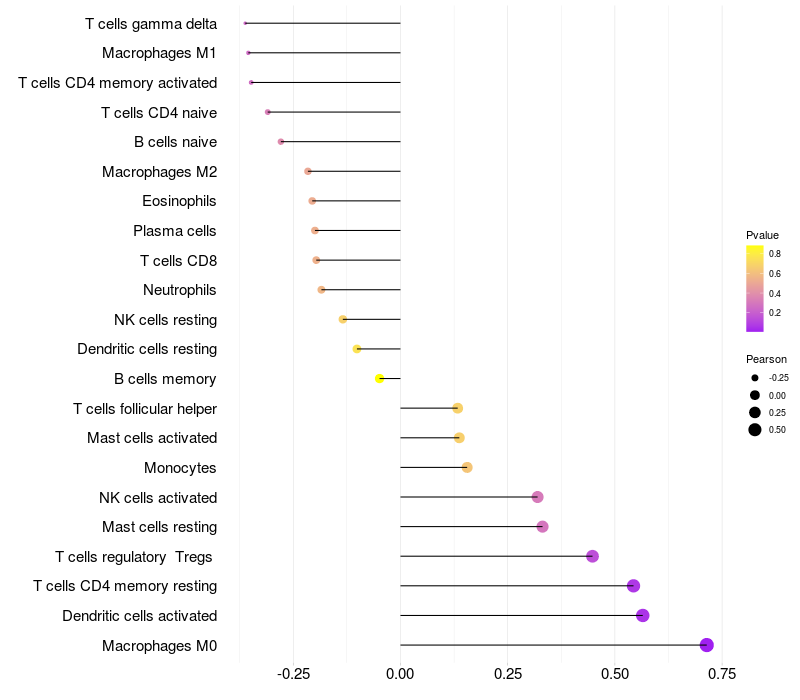The image size is (800, 700).
Task: Select the T cells CD4 memory resting dot
Action: coord(633,586)
